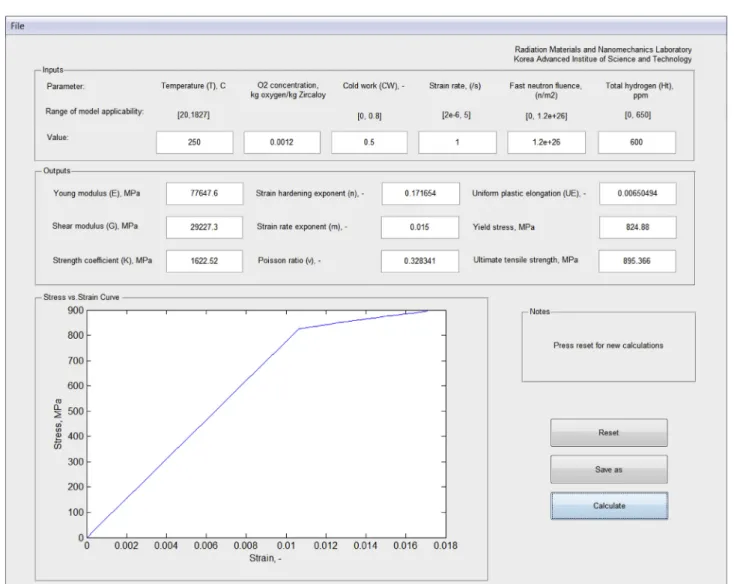This screenshot has height=584, width=734.
Task: Click the 'Shear modulus (G), MPa' label
Action: [95, 226]
